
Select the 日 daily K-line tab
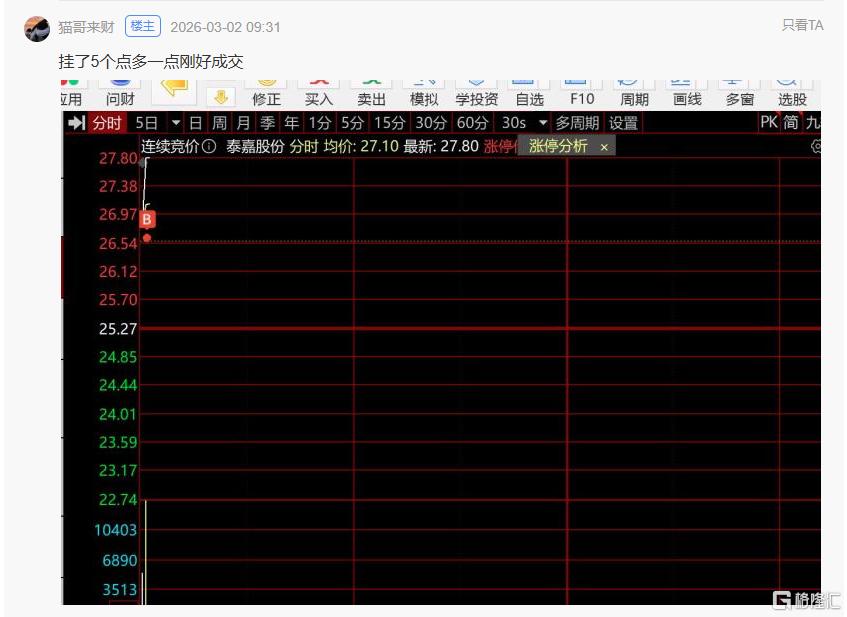click(195, 123)
